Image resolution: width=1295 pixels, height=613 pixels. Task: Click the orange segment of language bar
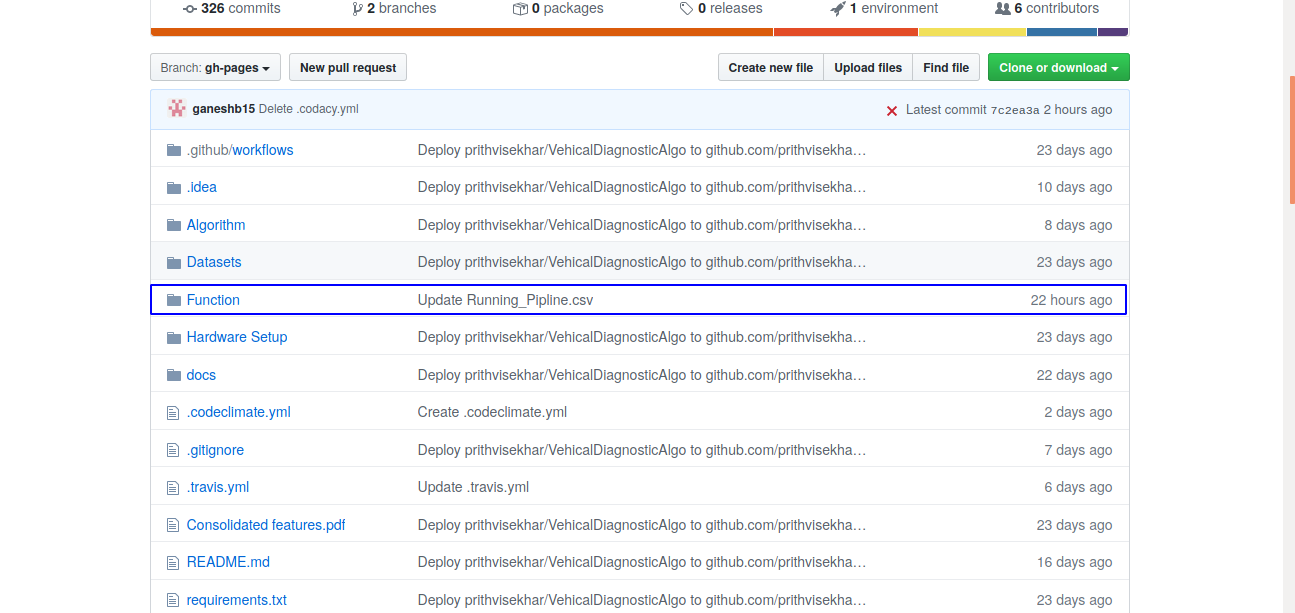coord(460,32)
